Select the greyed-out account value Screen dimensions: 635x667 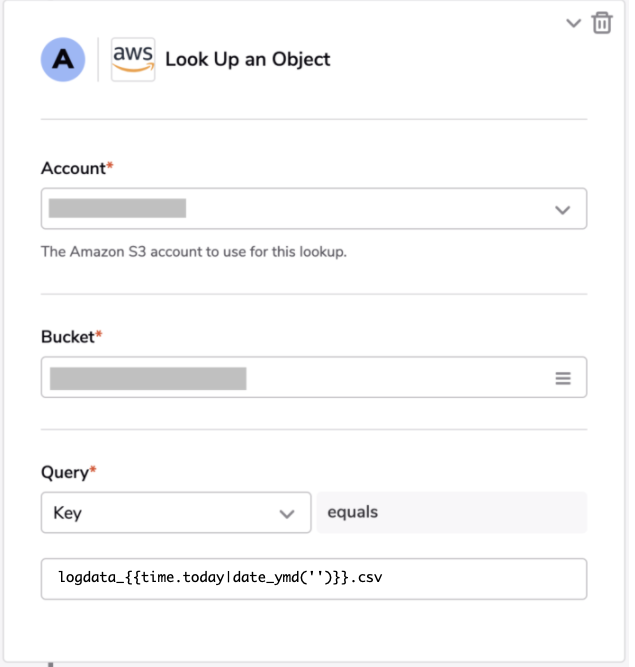pyautogui.click(x=117, y=208)
